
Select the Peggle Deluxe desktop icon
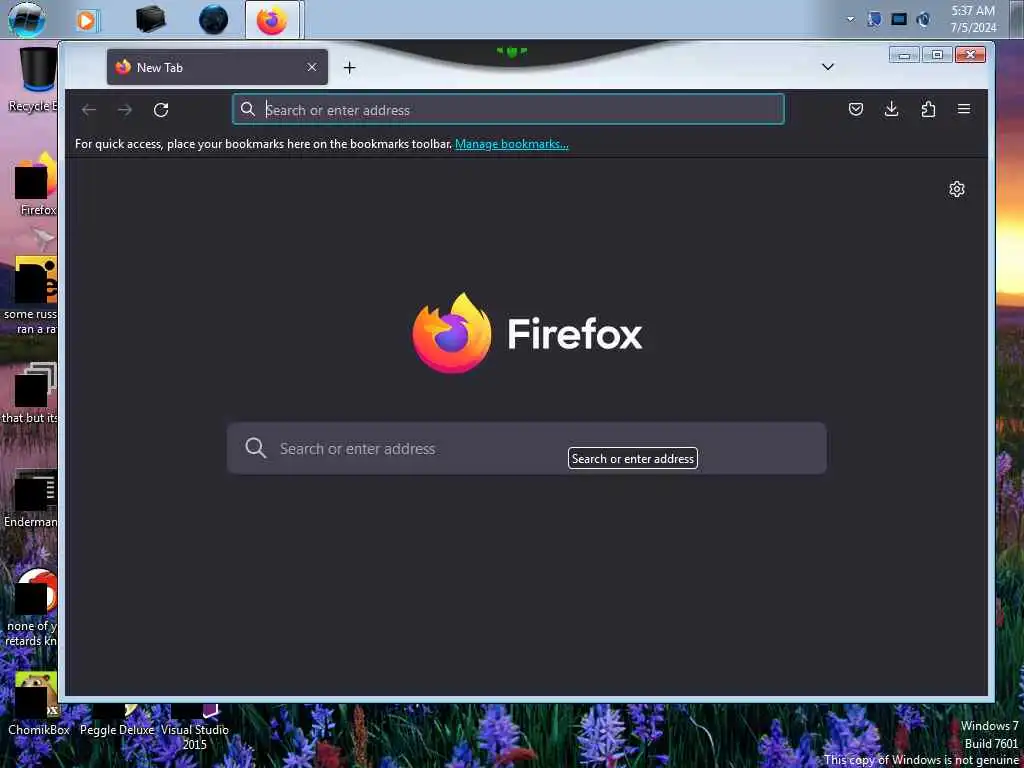point(117,718)
